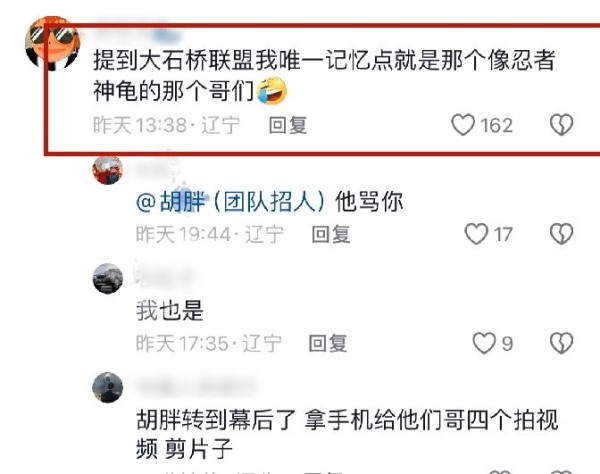This screenshot has width=600, height=474.
Task: Open avatar of 胡胖转到幕后了 commenter
Action: (x=108, y=387)
